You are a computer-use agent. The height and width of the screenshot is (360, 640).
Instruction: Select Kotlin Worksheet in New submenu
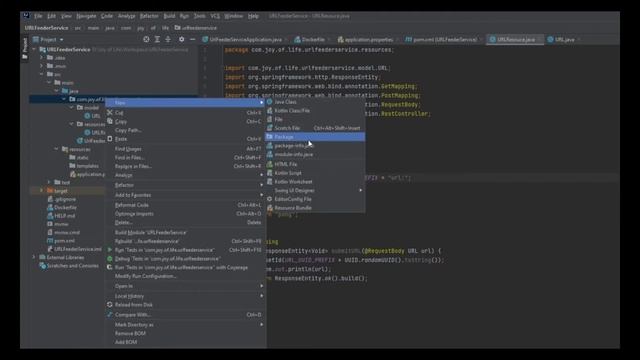315,182
